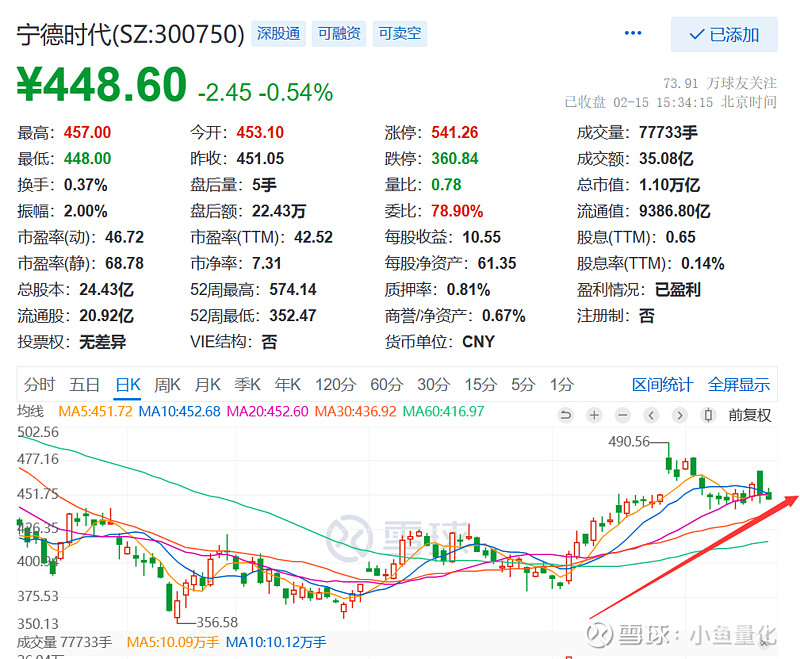The width and height of the screenshot is (800, 659).
Task: Click the 深股通 tag
Action: 279,34
